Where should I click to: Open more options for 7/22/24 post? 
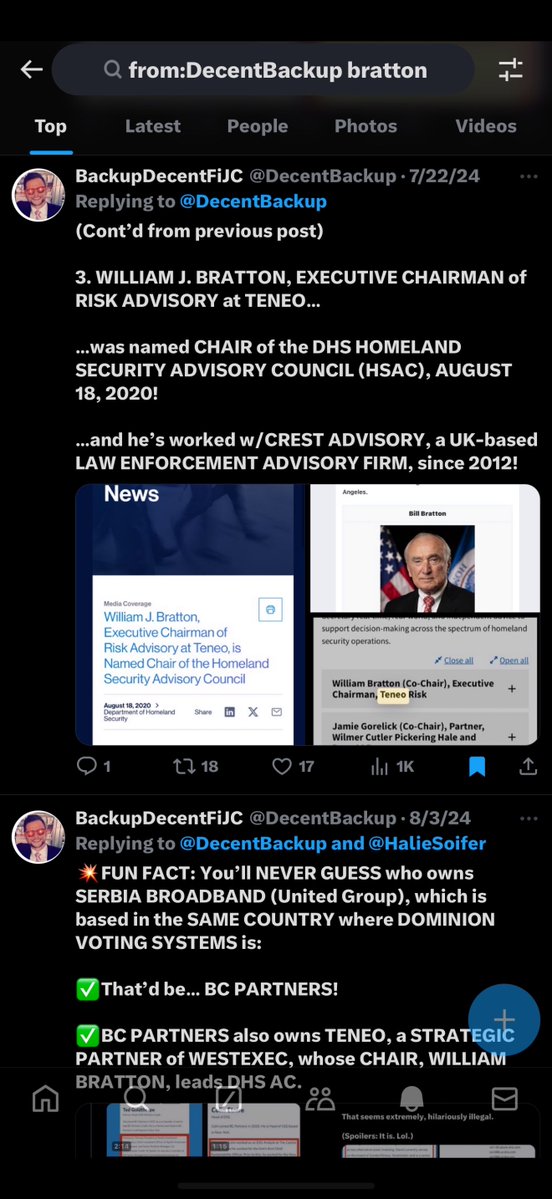click(x=528, y=177)
